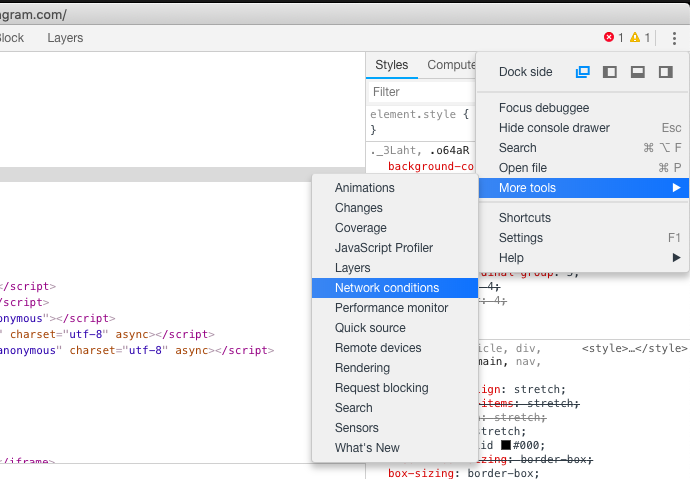Click the three-dot DevTools menu icon
The image size is (690, 479).
674,38
